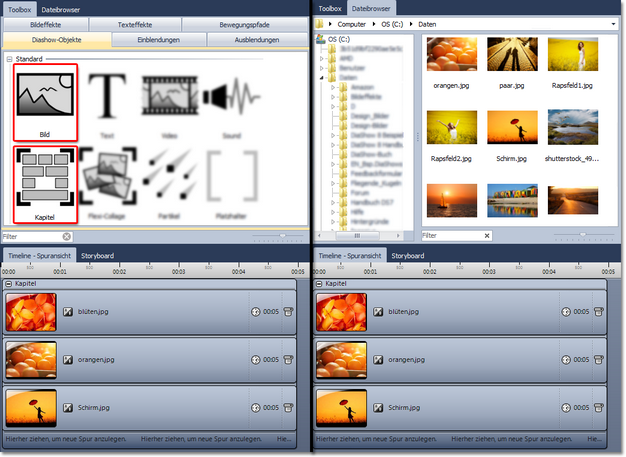Viewport: 626px width, 457px height.
Task: Select the Kapitel object in the Toolbox
Action: point(45,184)
